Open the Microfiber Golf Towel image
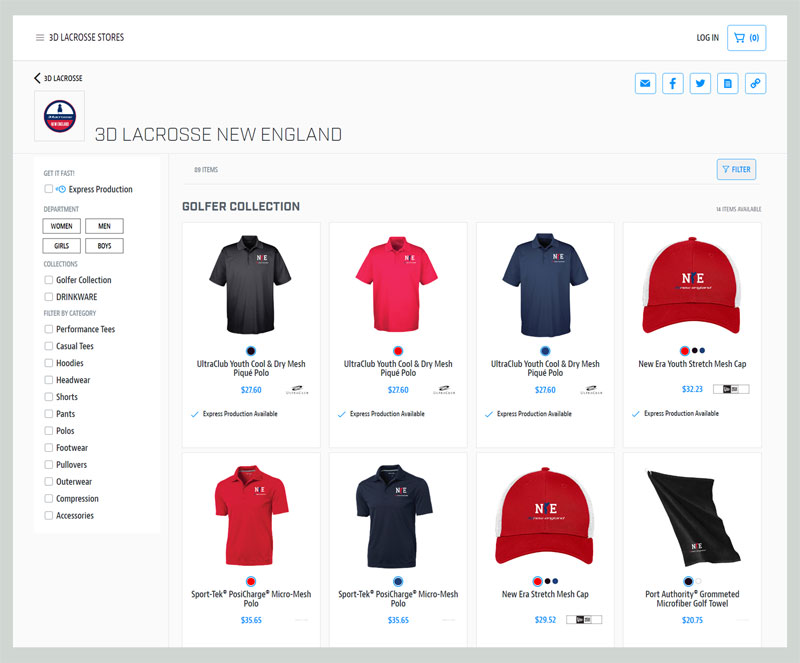Image resolution: width=800 pixels, height=663 pixels. 693,519
